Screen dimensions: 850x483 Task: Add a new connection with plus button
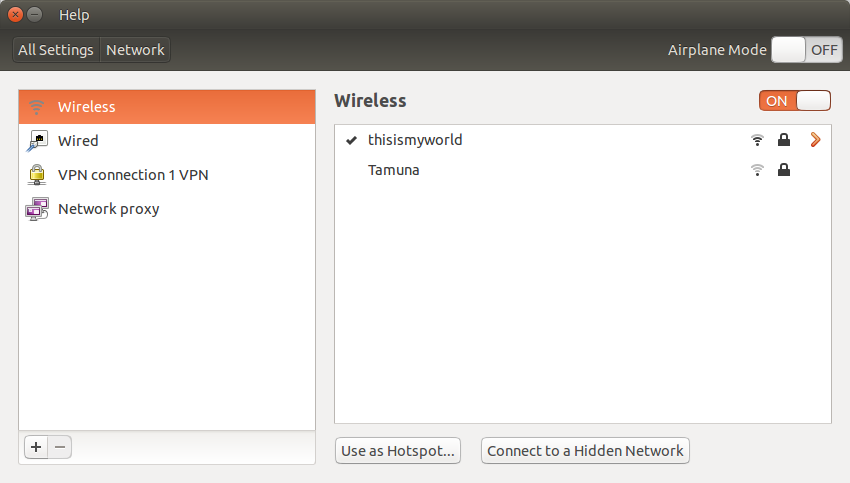tap(36, 447)
